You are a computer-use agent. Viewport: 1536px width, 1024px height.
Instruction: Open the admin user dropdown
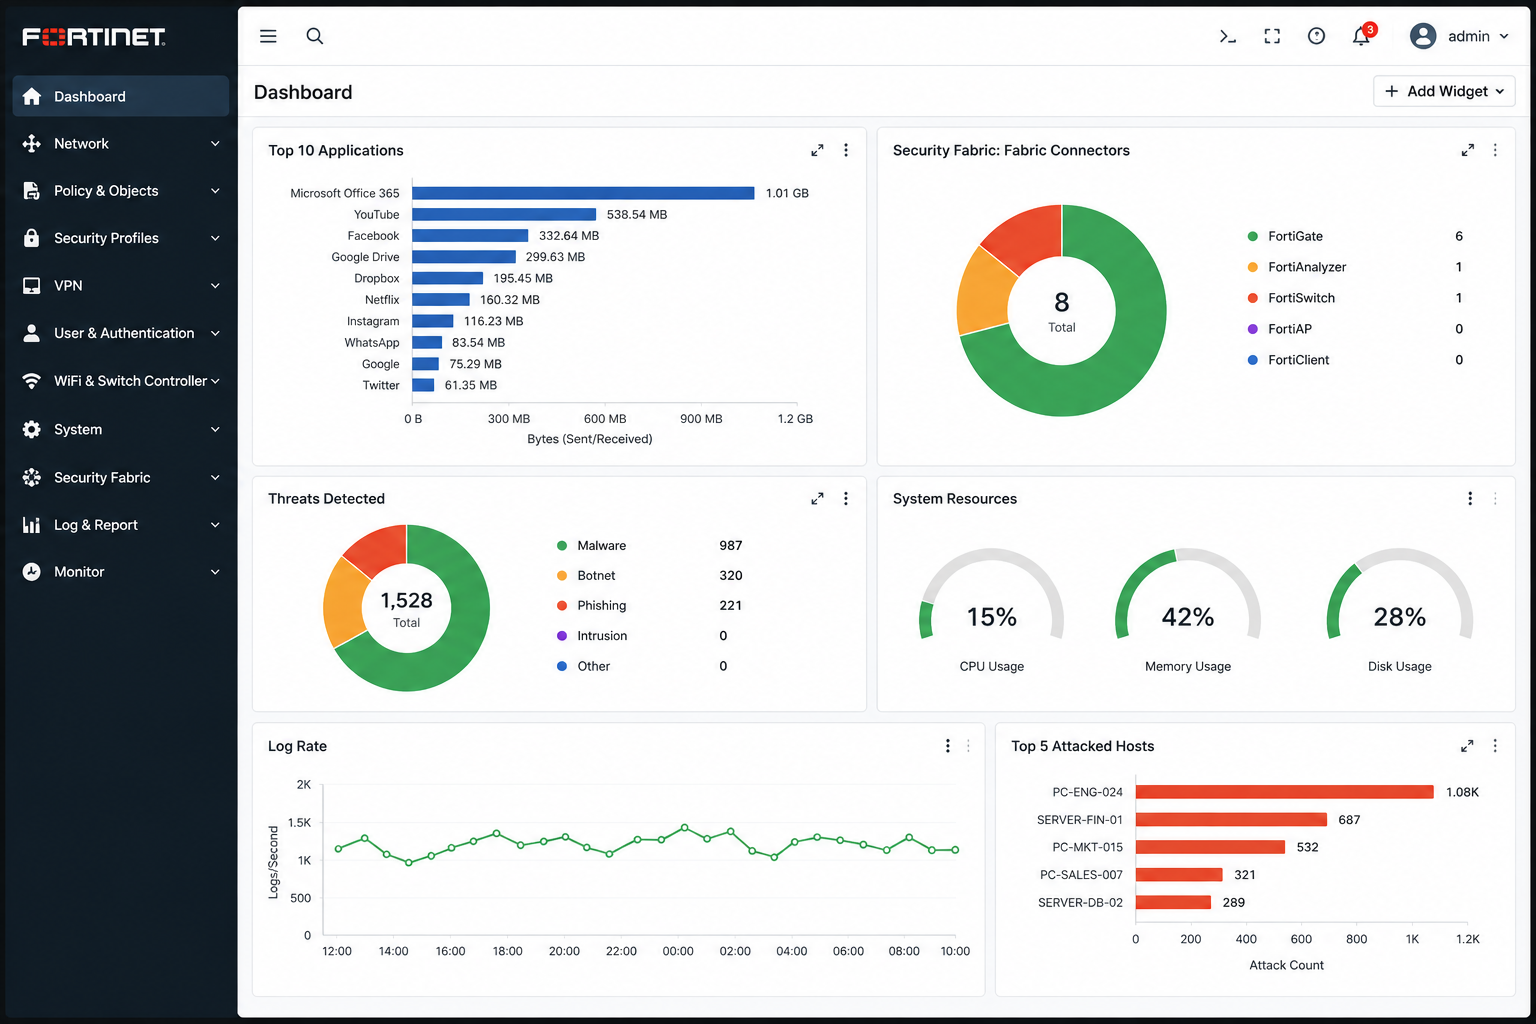1460,36
